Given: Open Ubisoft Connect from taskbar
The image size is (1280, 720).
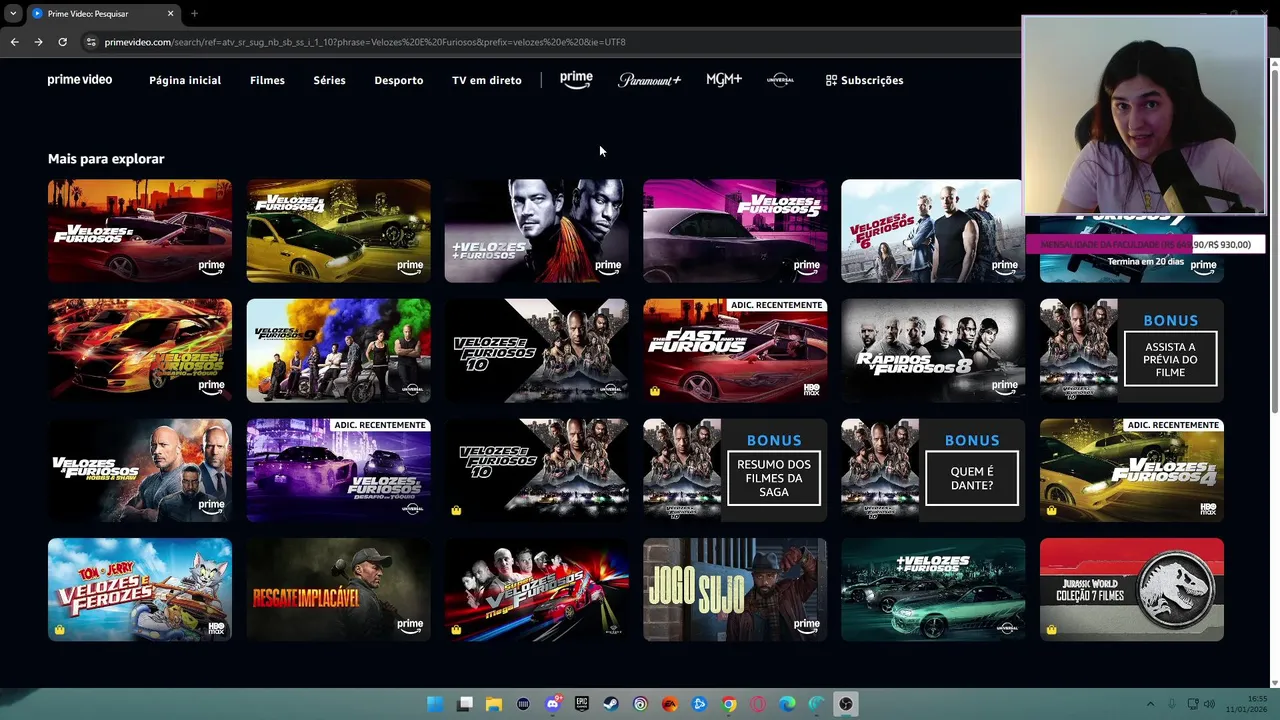Looking at the screenshot, I should pyautogui.click(x=640, y=704).
